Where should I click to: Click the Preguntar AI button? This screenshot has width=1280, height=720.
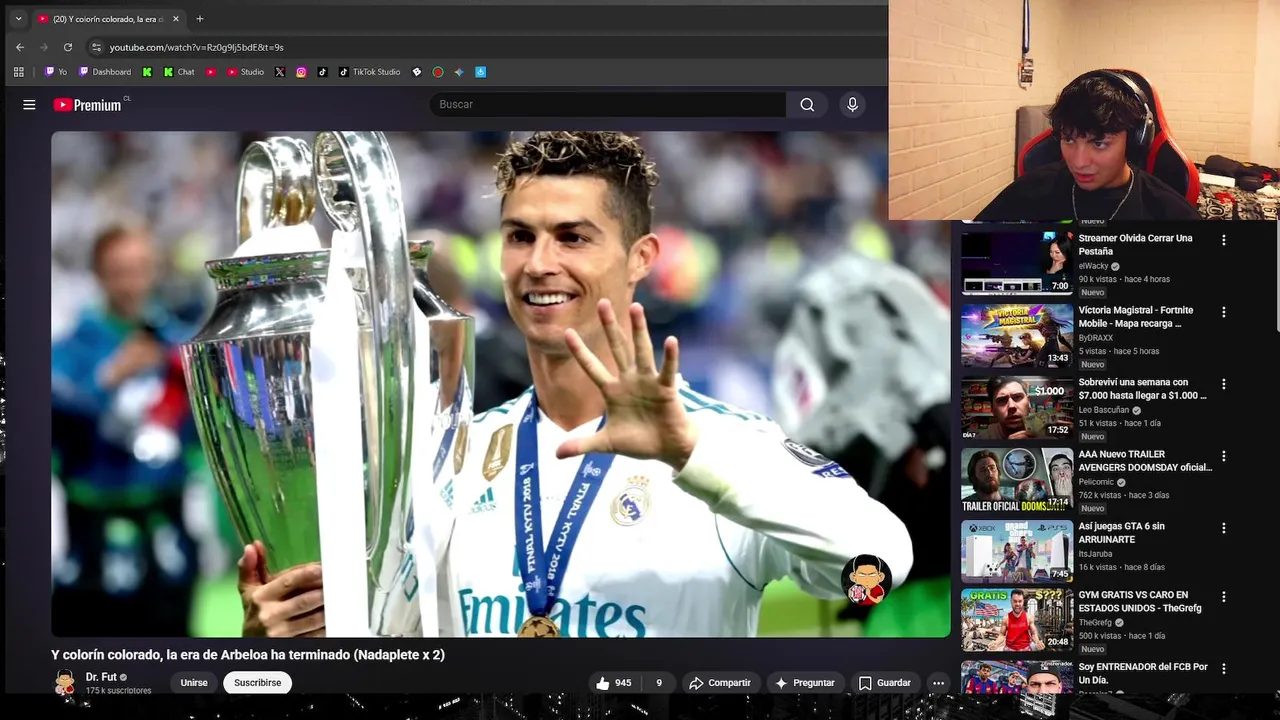(x=805, y=683)
